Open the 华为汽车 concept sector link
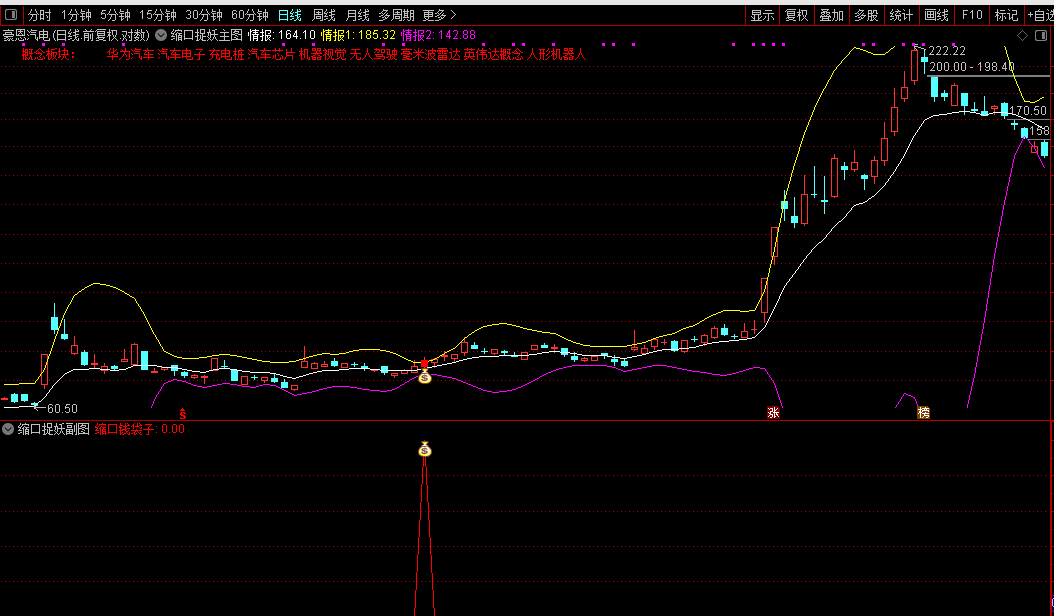The height and width of the screenshot is (616, 1054). (130, 54)
